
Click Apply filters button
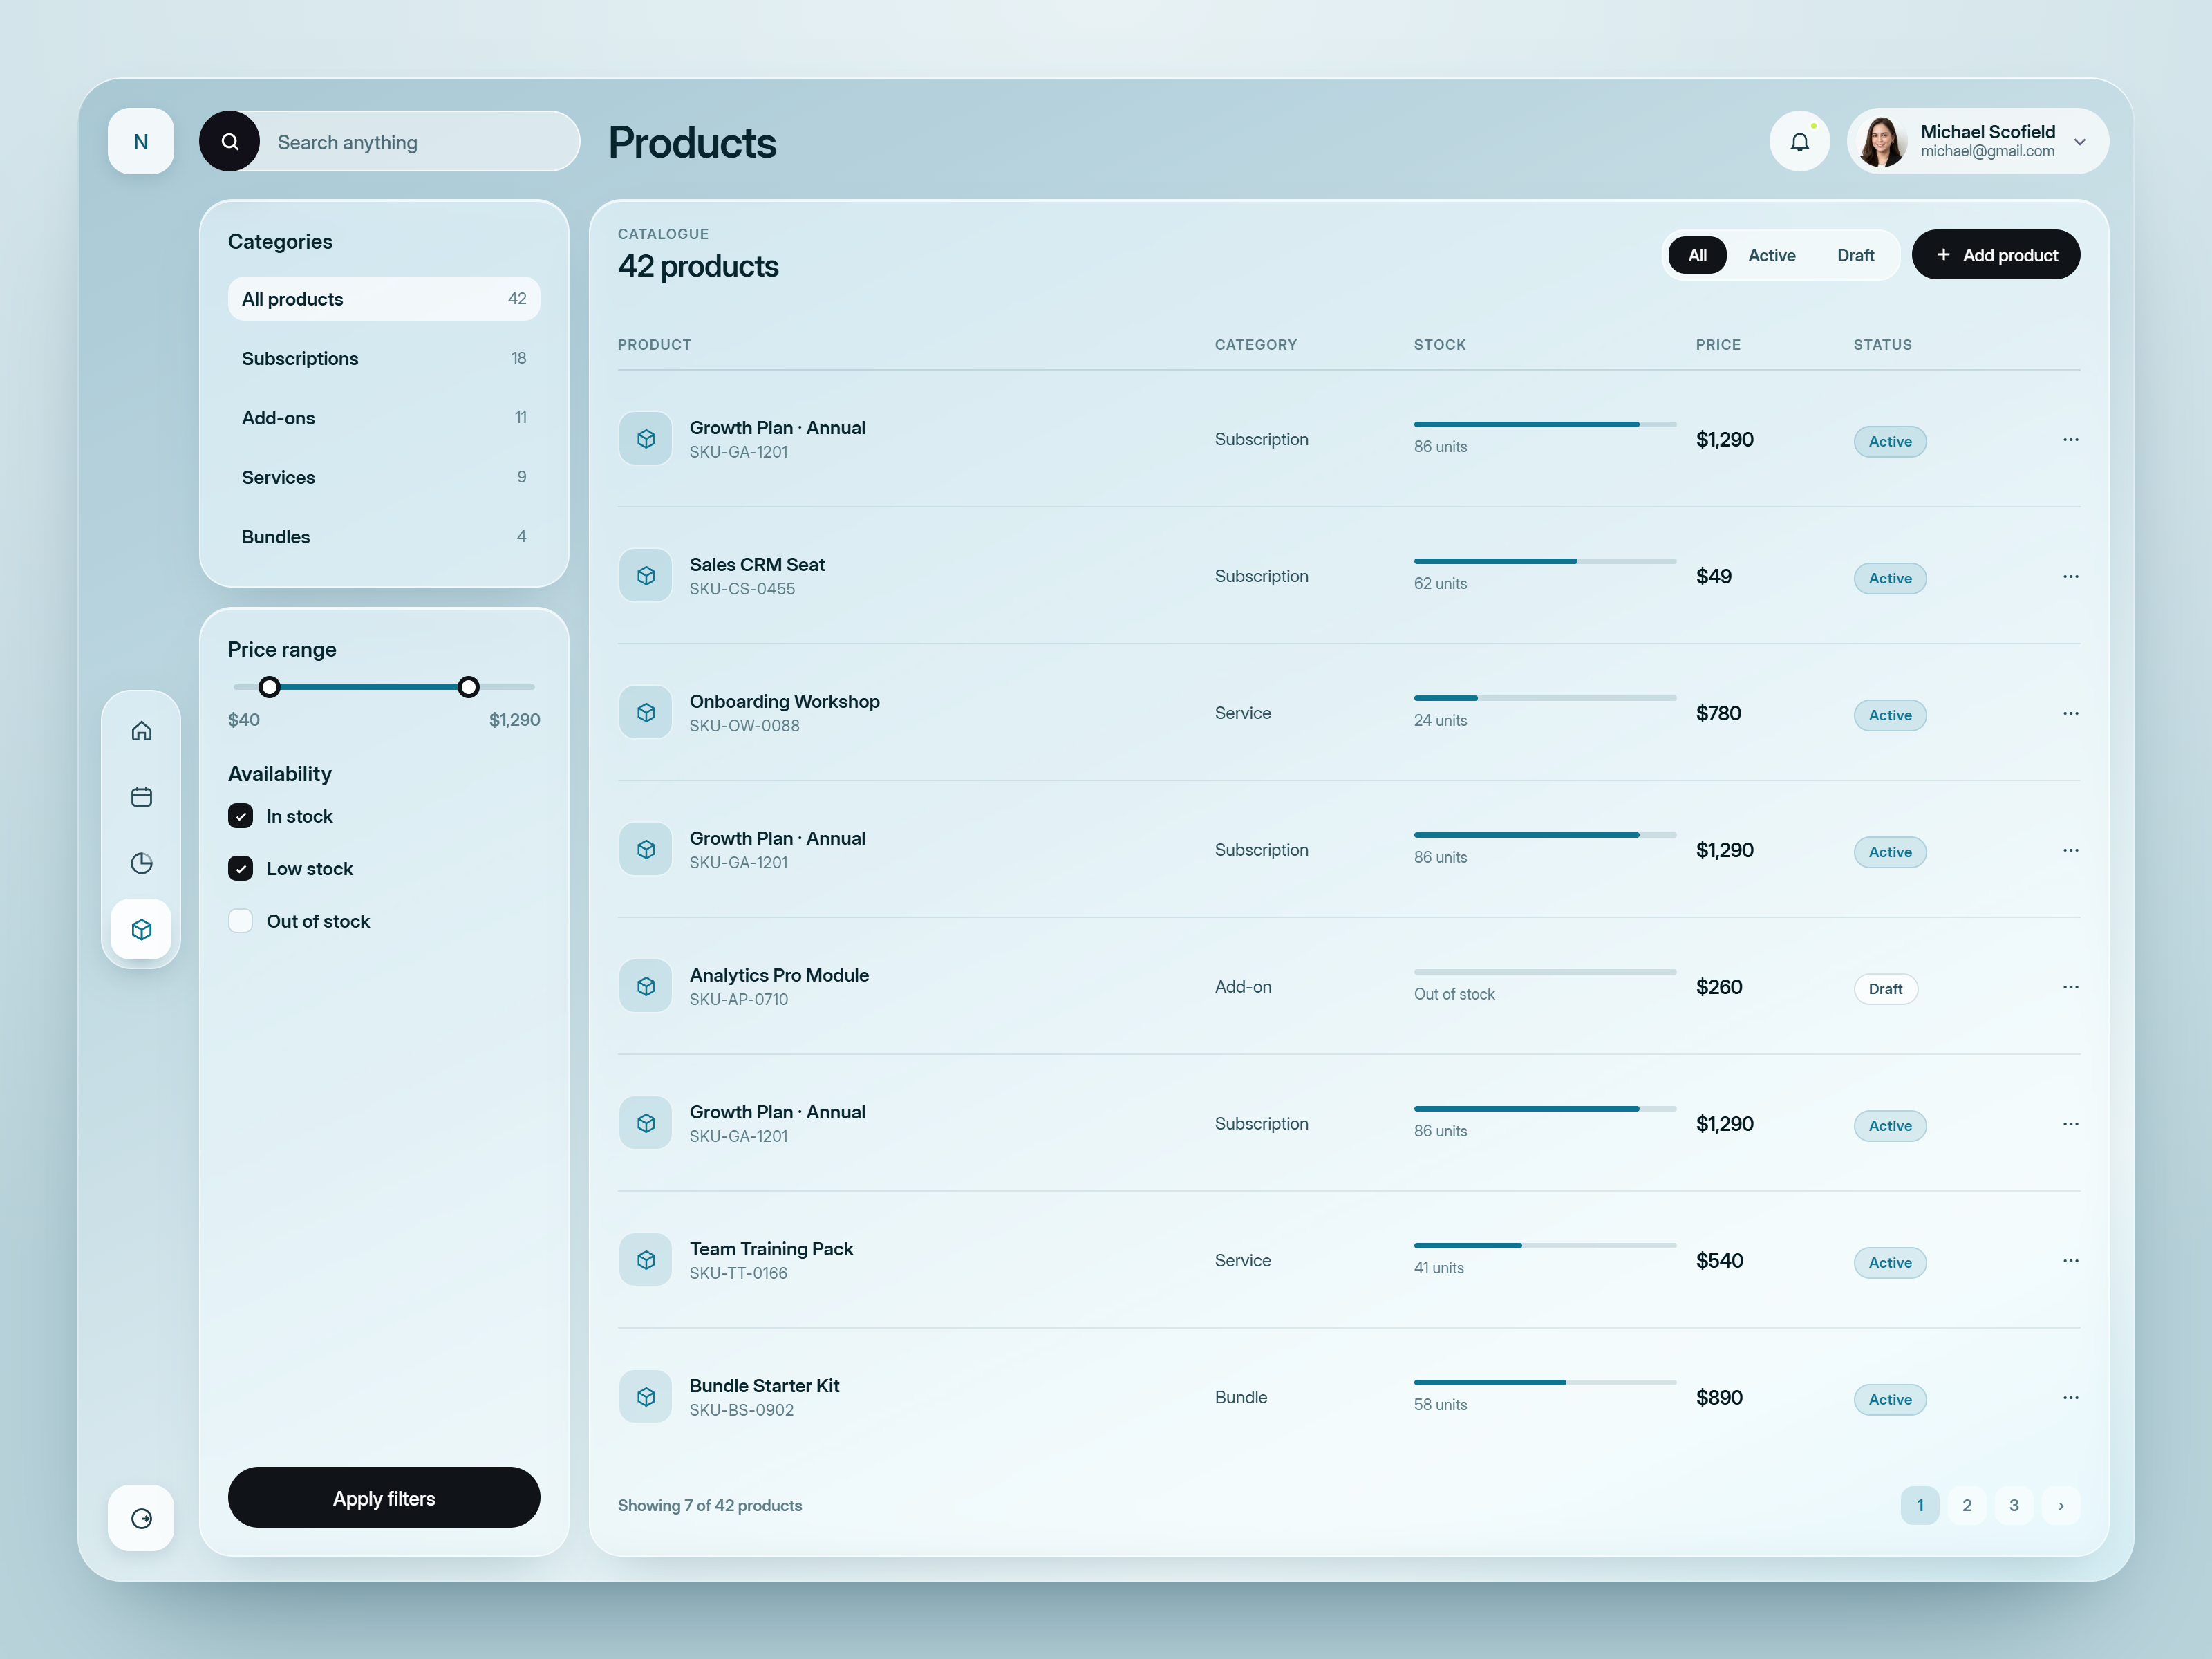(384, 1498)
